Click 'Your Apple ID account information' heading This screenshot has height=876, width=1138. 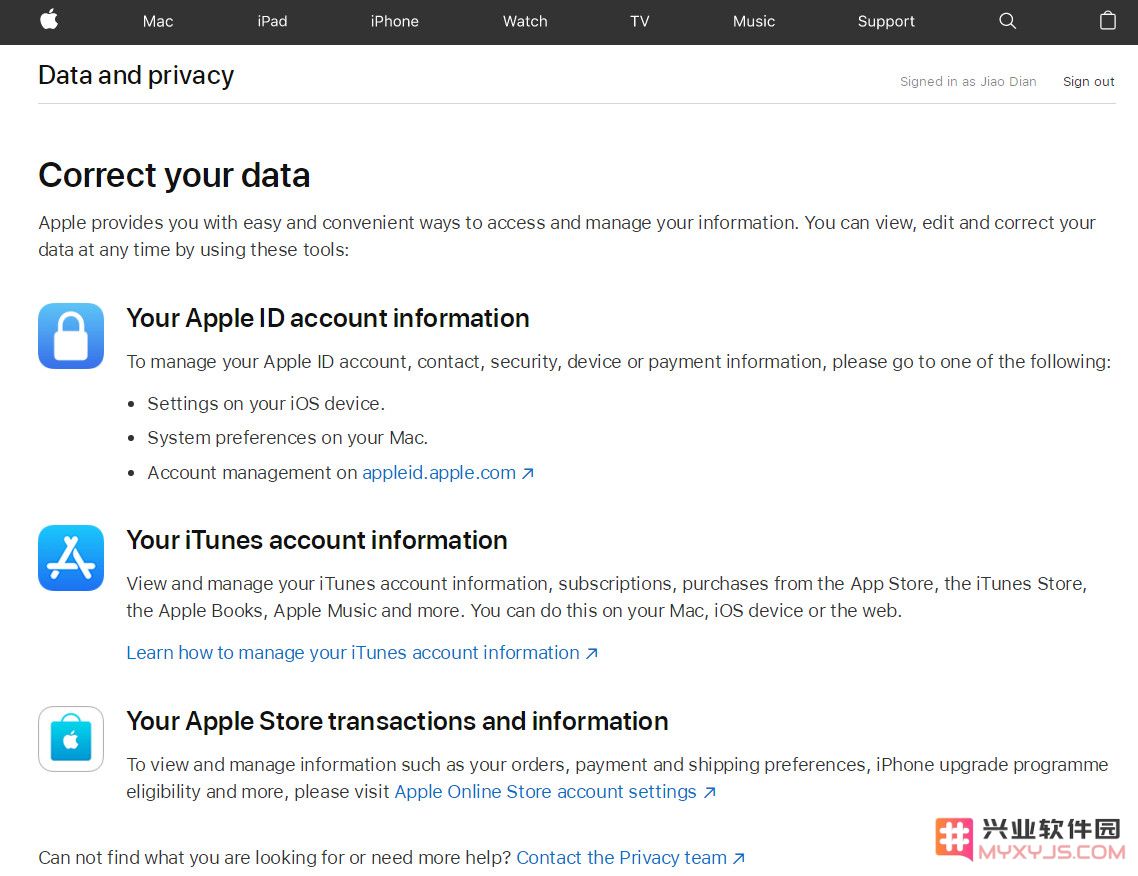point(328,319)
